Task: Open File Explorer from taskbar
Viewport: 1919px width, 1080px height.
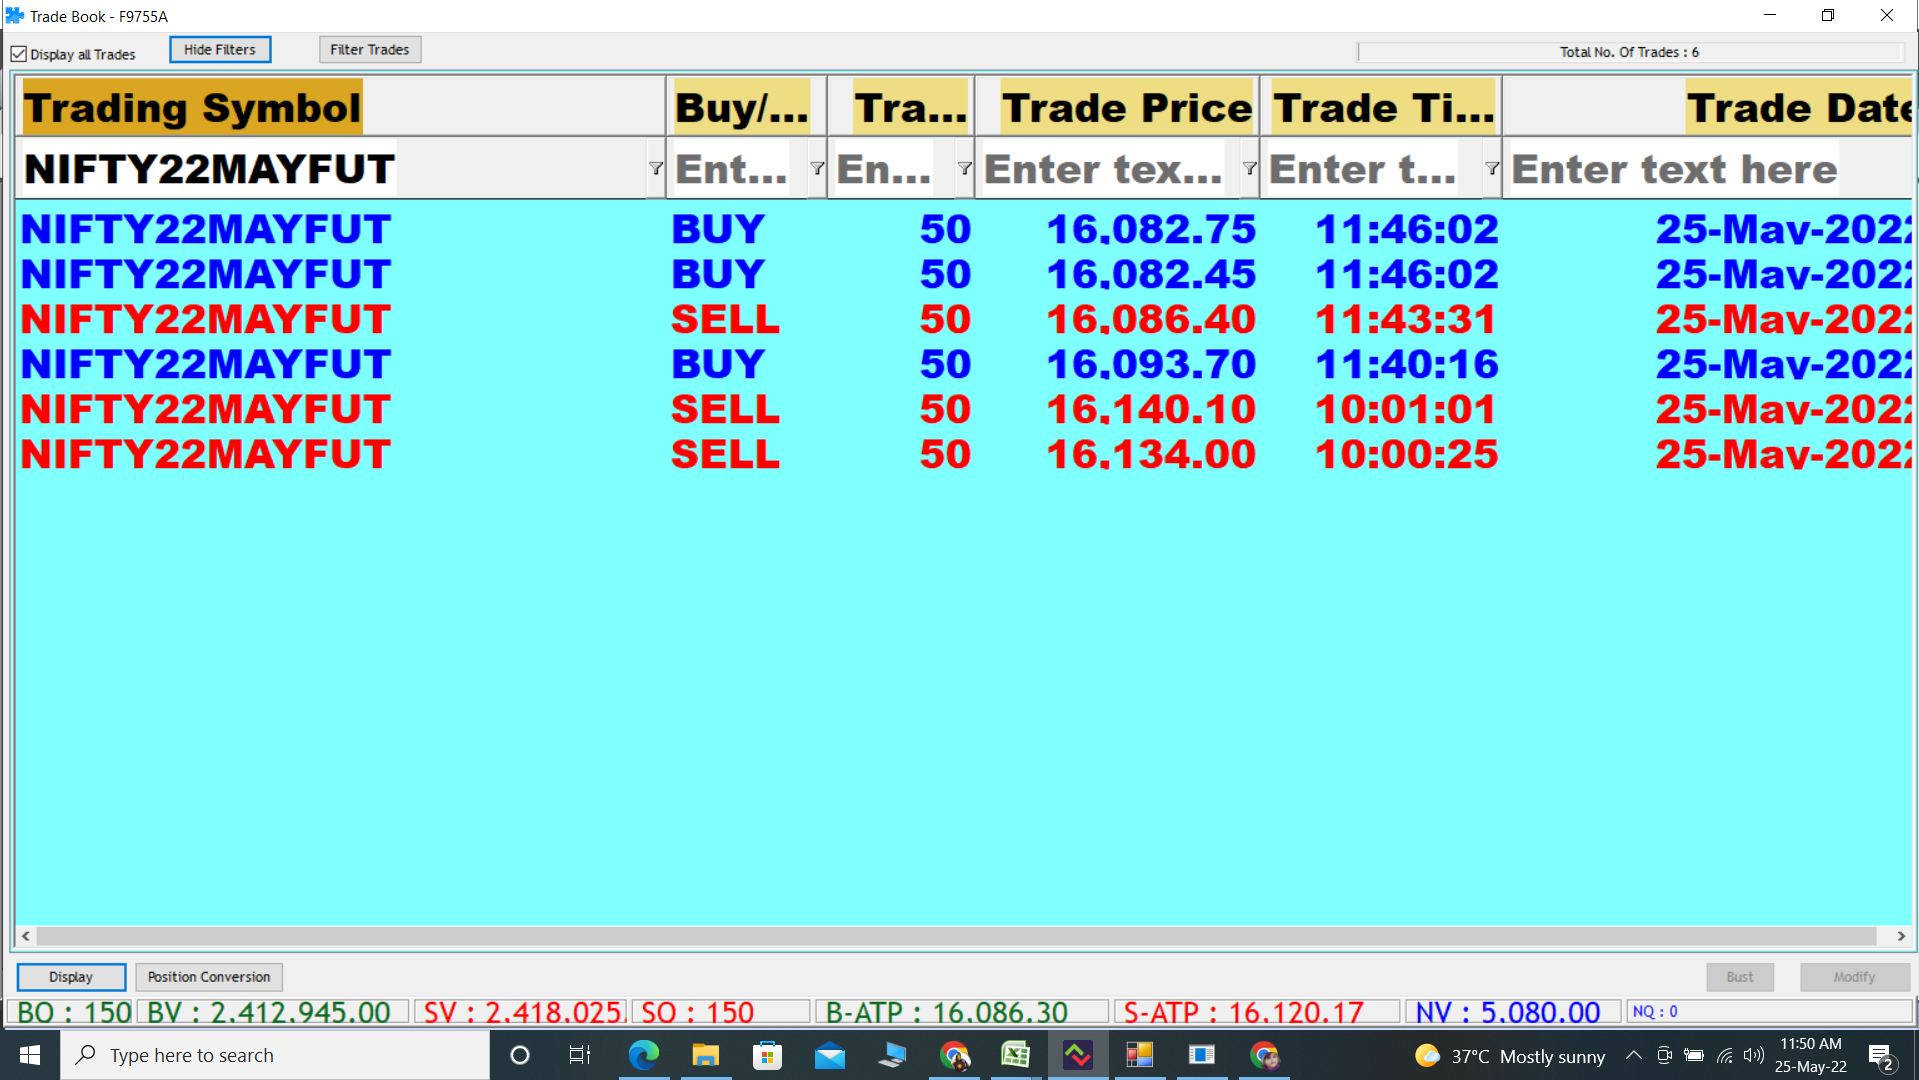Action: [705, 1055]
